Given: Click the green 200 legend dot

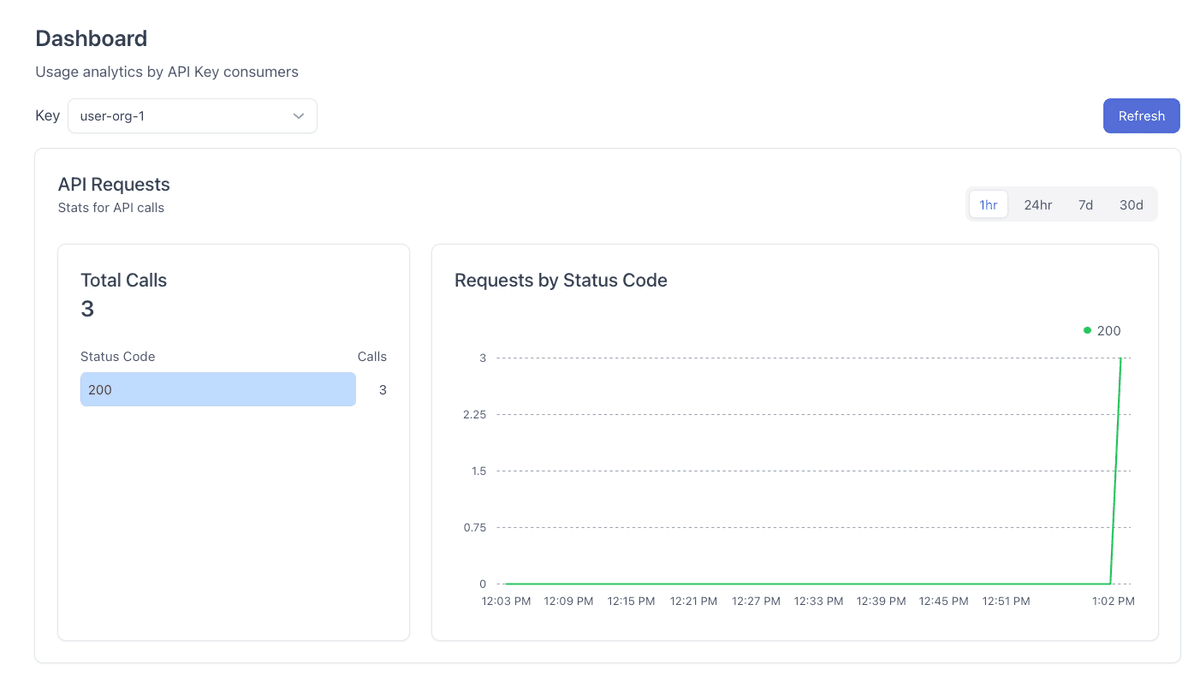Looking at the screenshot, I should click(x=1087, y=330).
